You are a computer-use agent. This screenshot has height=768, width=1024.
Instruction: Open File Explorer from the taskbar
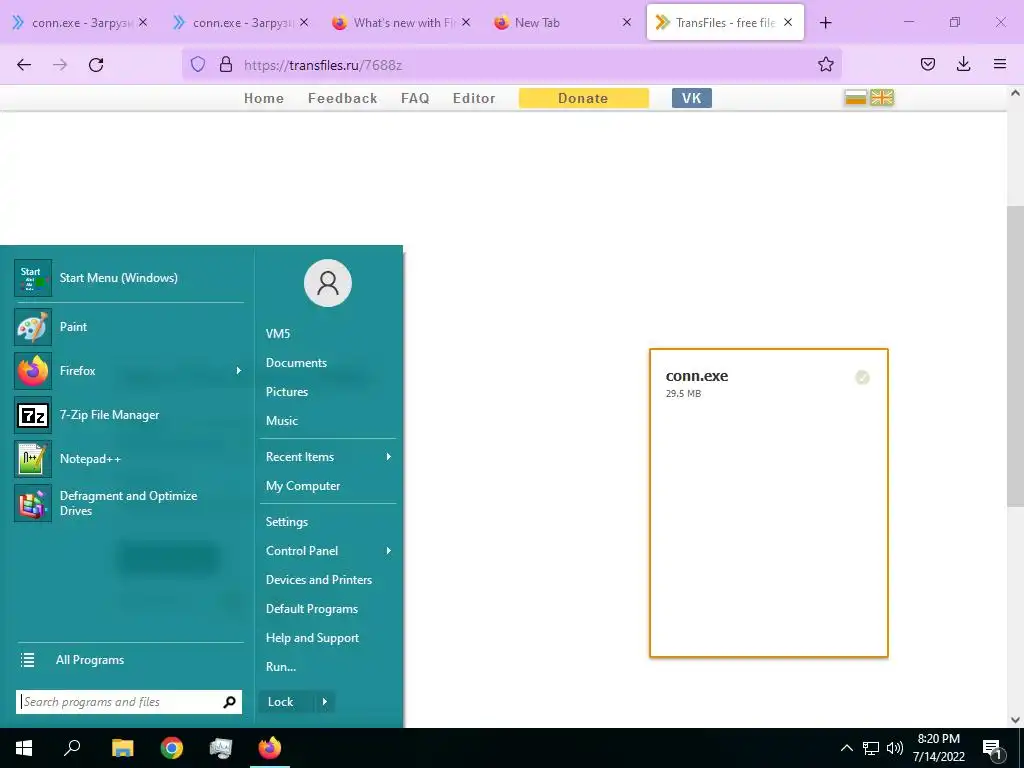point(122,748)
